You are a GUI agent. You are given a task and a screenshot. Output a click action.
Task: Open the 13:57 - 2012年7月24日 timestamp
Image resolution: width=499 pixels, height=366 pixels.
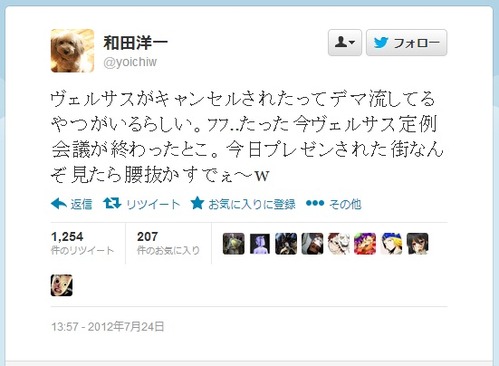click(x=108, y=327)
